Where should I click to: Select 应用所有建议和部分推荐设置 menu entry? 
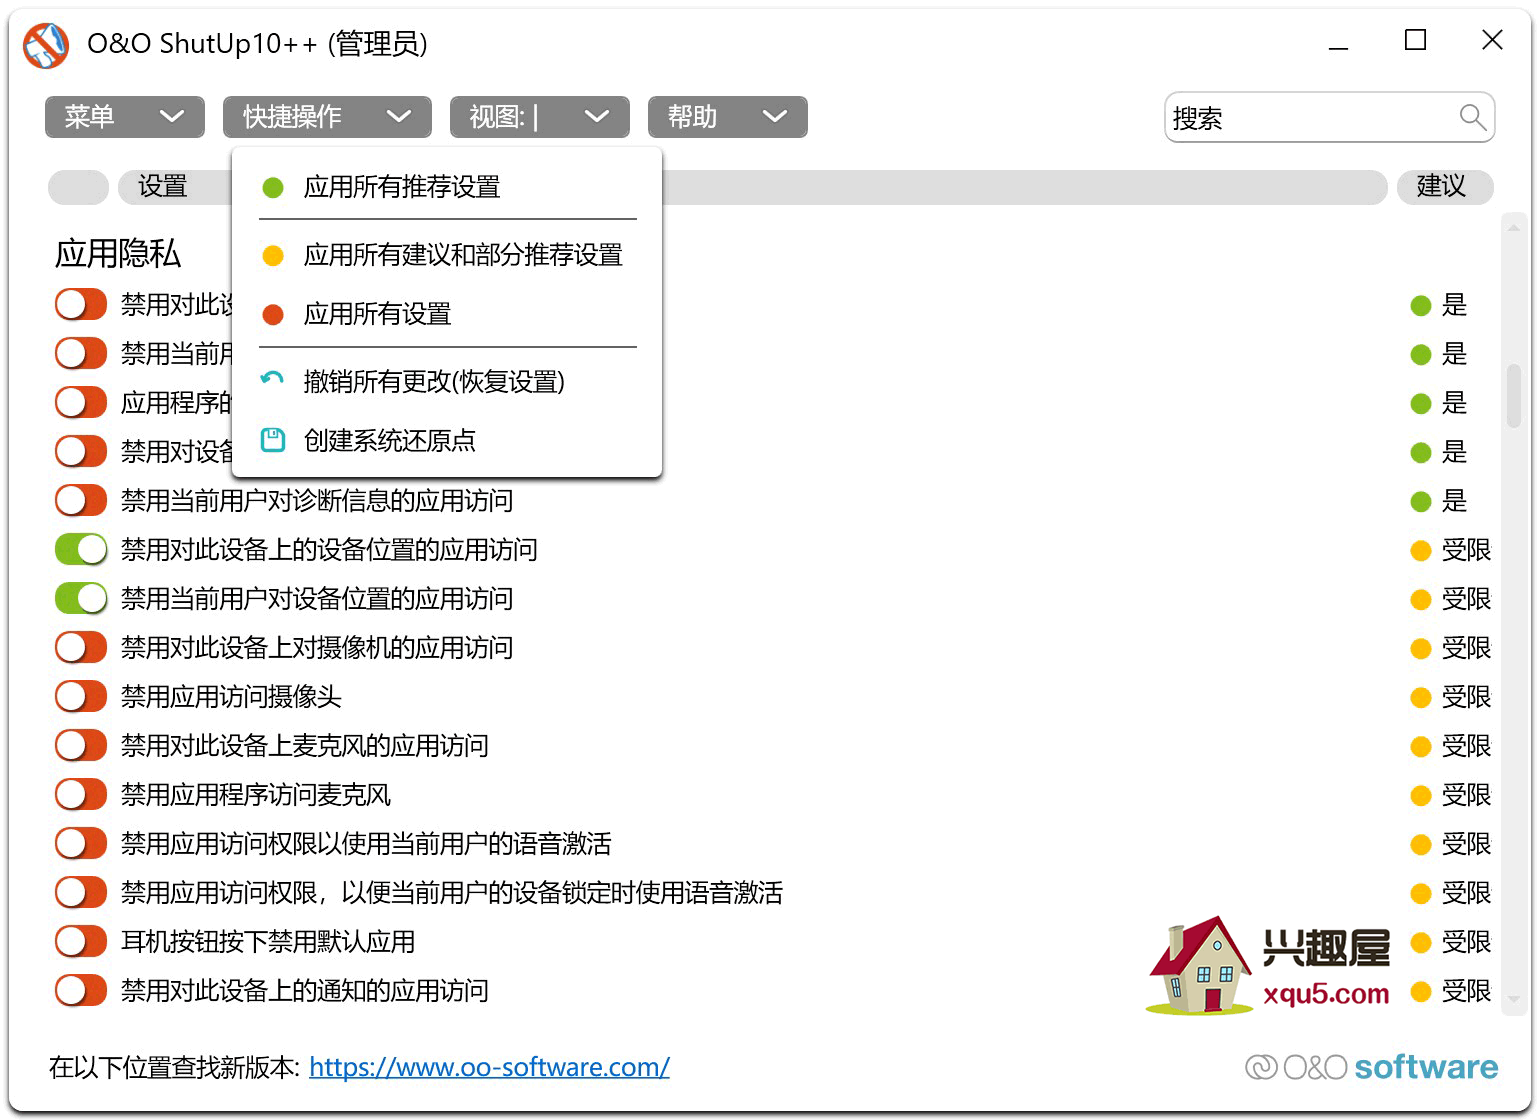pyautogui.click(x=447, y=255)
